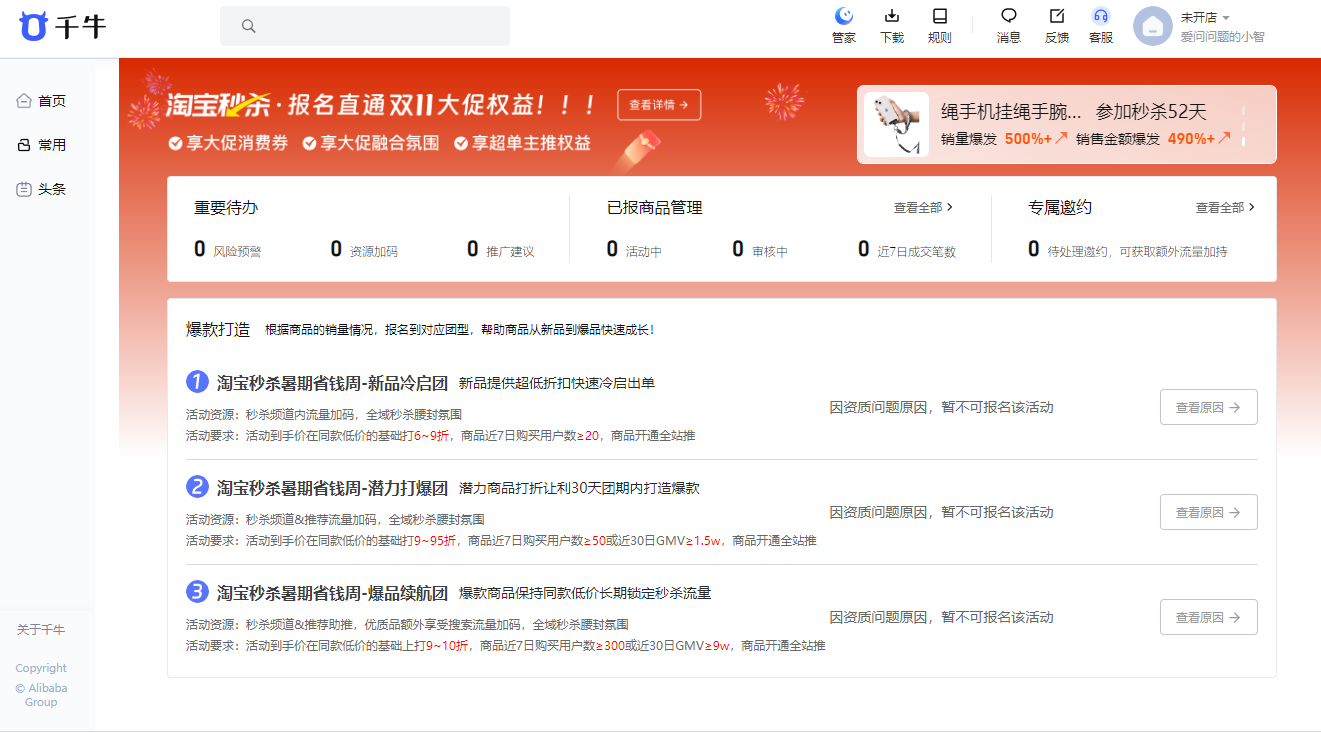Viewport: 1321px width, 732px height.
Task: Click 查看原因 for 爆品续航团
Action: tap(1208, 617)
